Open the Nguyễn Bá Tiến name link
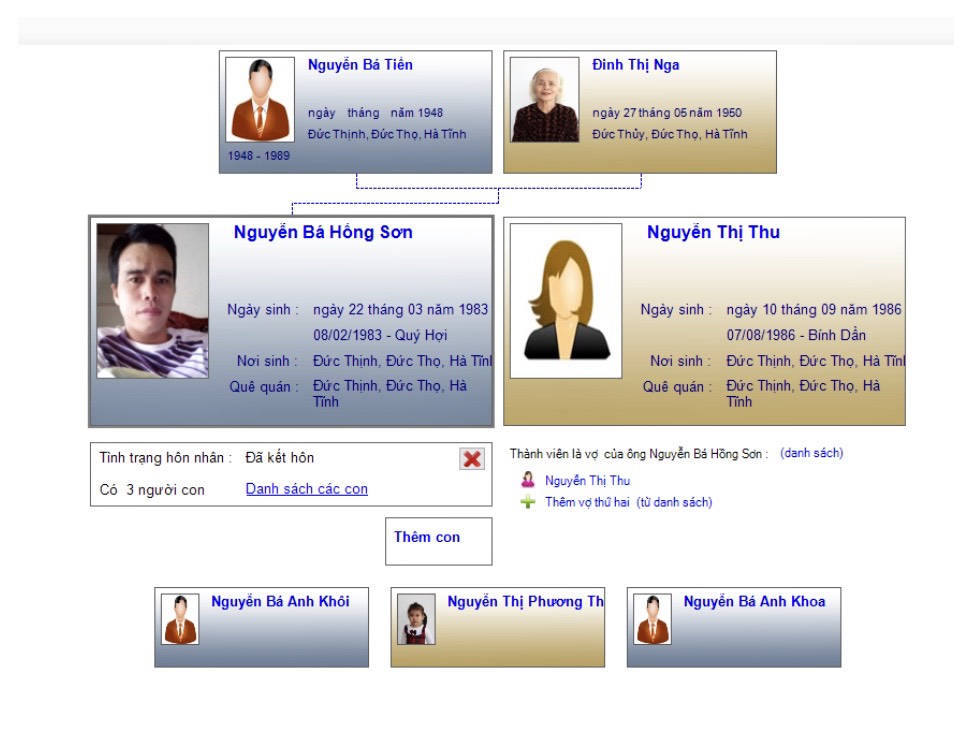 pos(360,64)
